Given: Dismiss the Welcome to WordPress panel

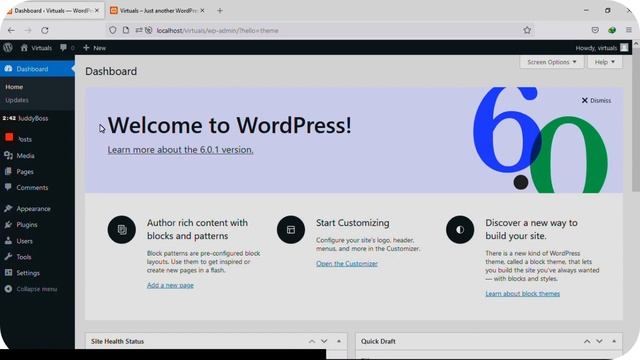Looking at the screenshot, I should 596,100.
